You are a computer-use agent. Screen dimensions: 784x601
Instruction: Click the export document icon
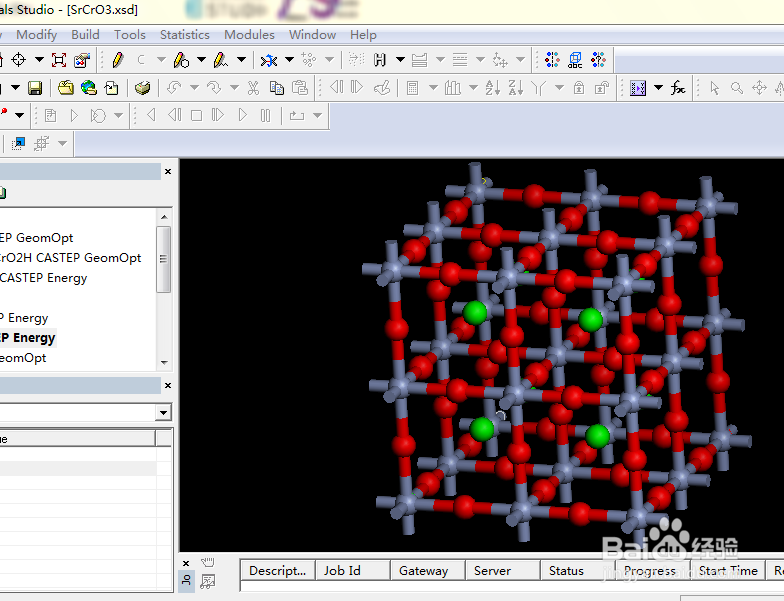[x=112, y=88]
